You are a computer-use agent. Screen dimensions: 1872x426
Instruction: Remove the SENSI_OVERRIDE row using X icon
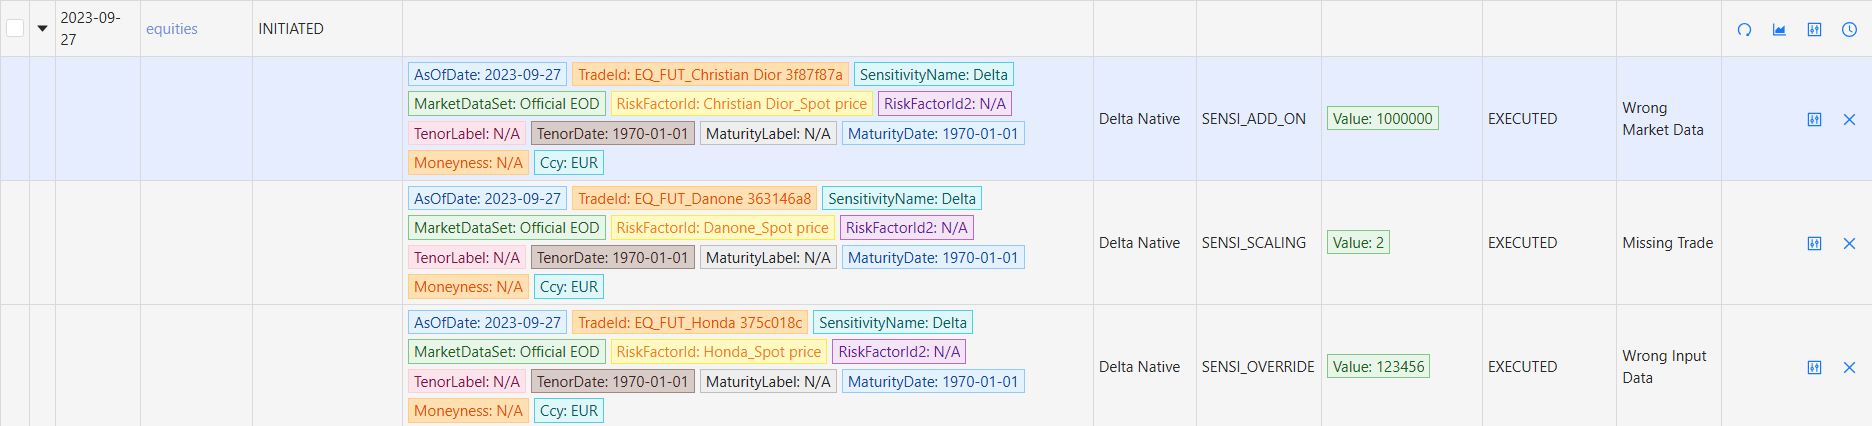pos(1849,367)
